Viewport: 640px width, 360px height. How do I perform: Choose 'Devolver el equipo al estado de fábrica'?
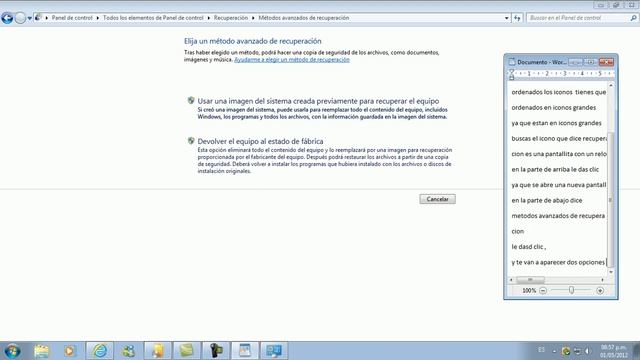(x=260, y=141)
